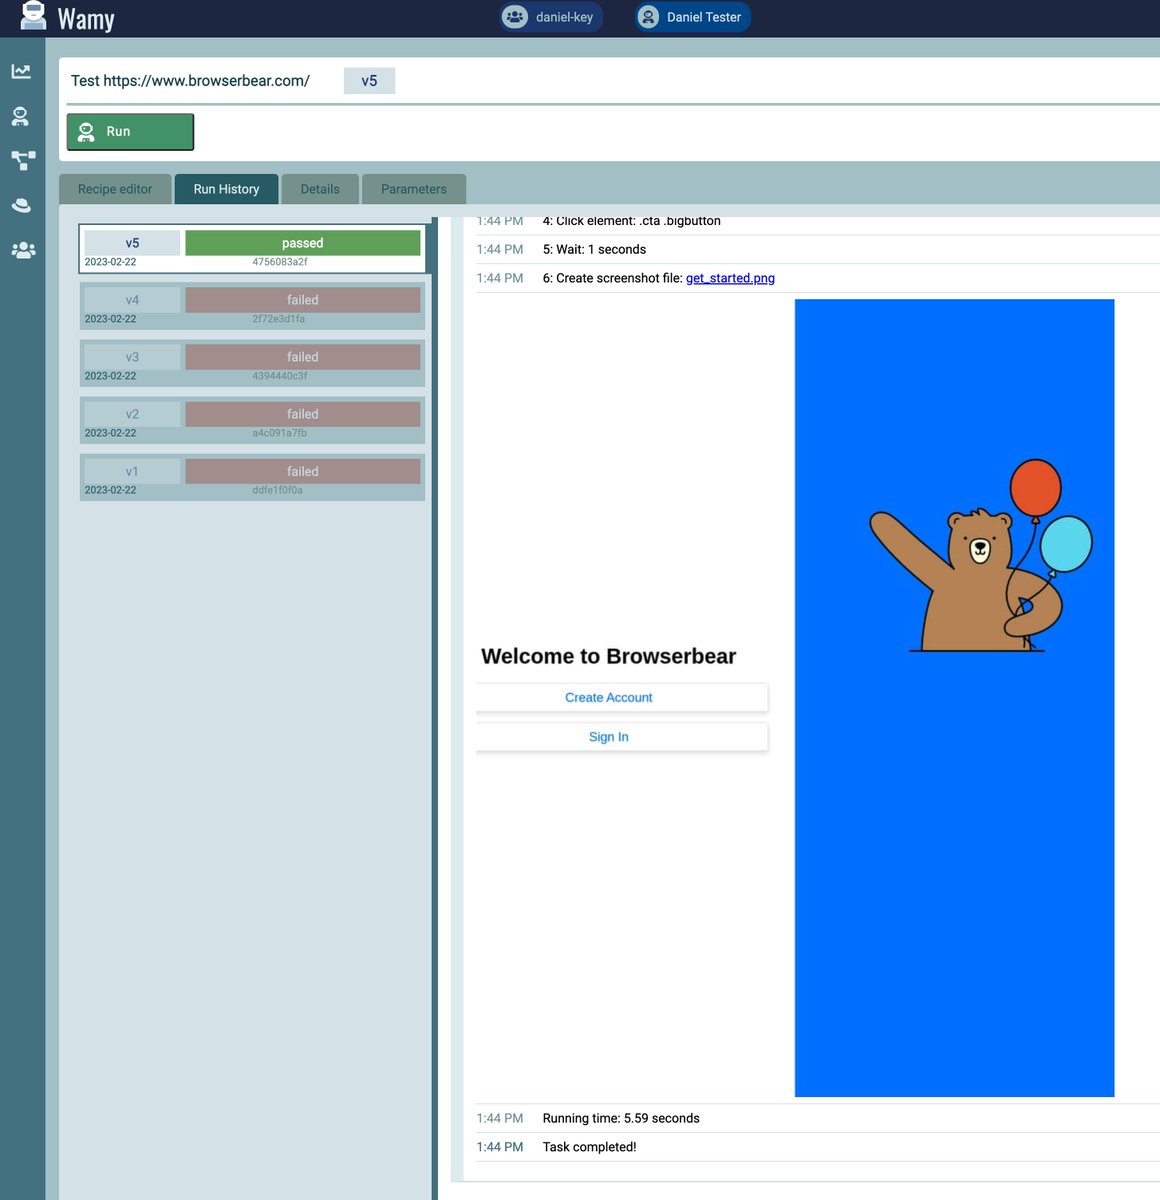
Task: Select the v1 failed run entry
Action: click(252, 477)
